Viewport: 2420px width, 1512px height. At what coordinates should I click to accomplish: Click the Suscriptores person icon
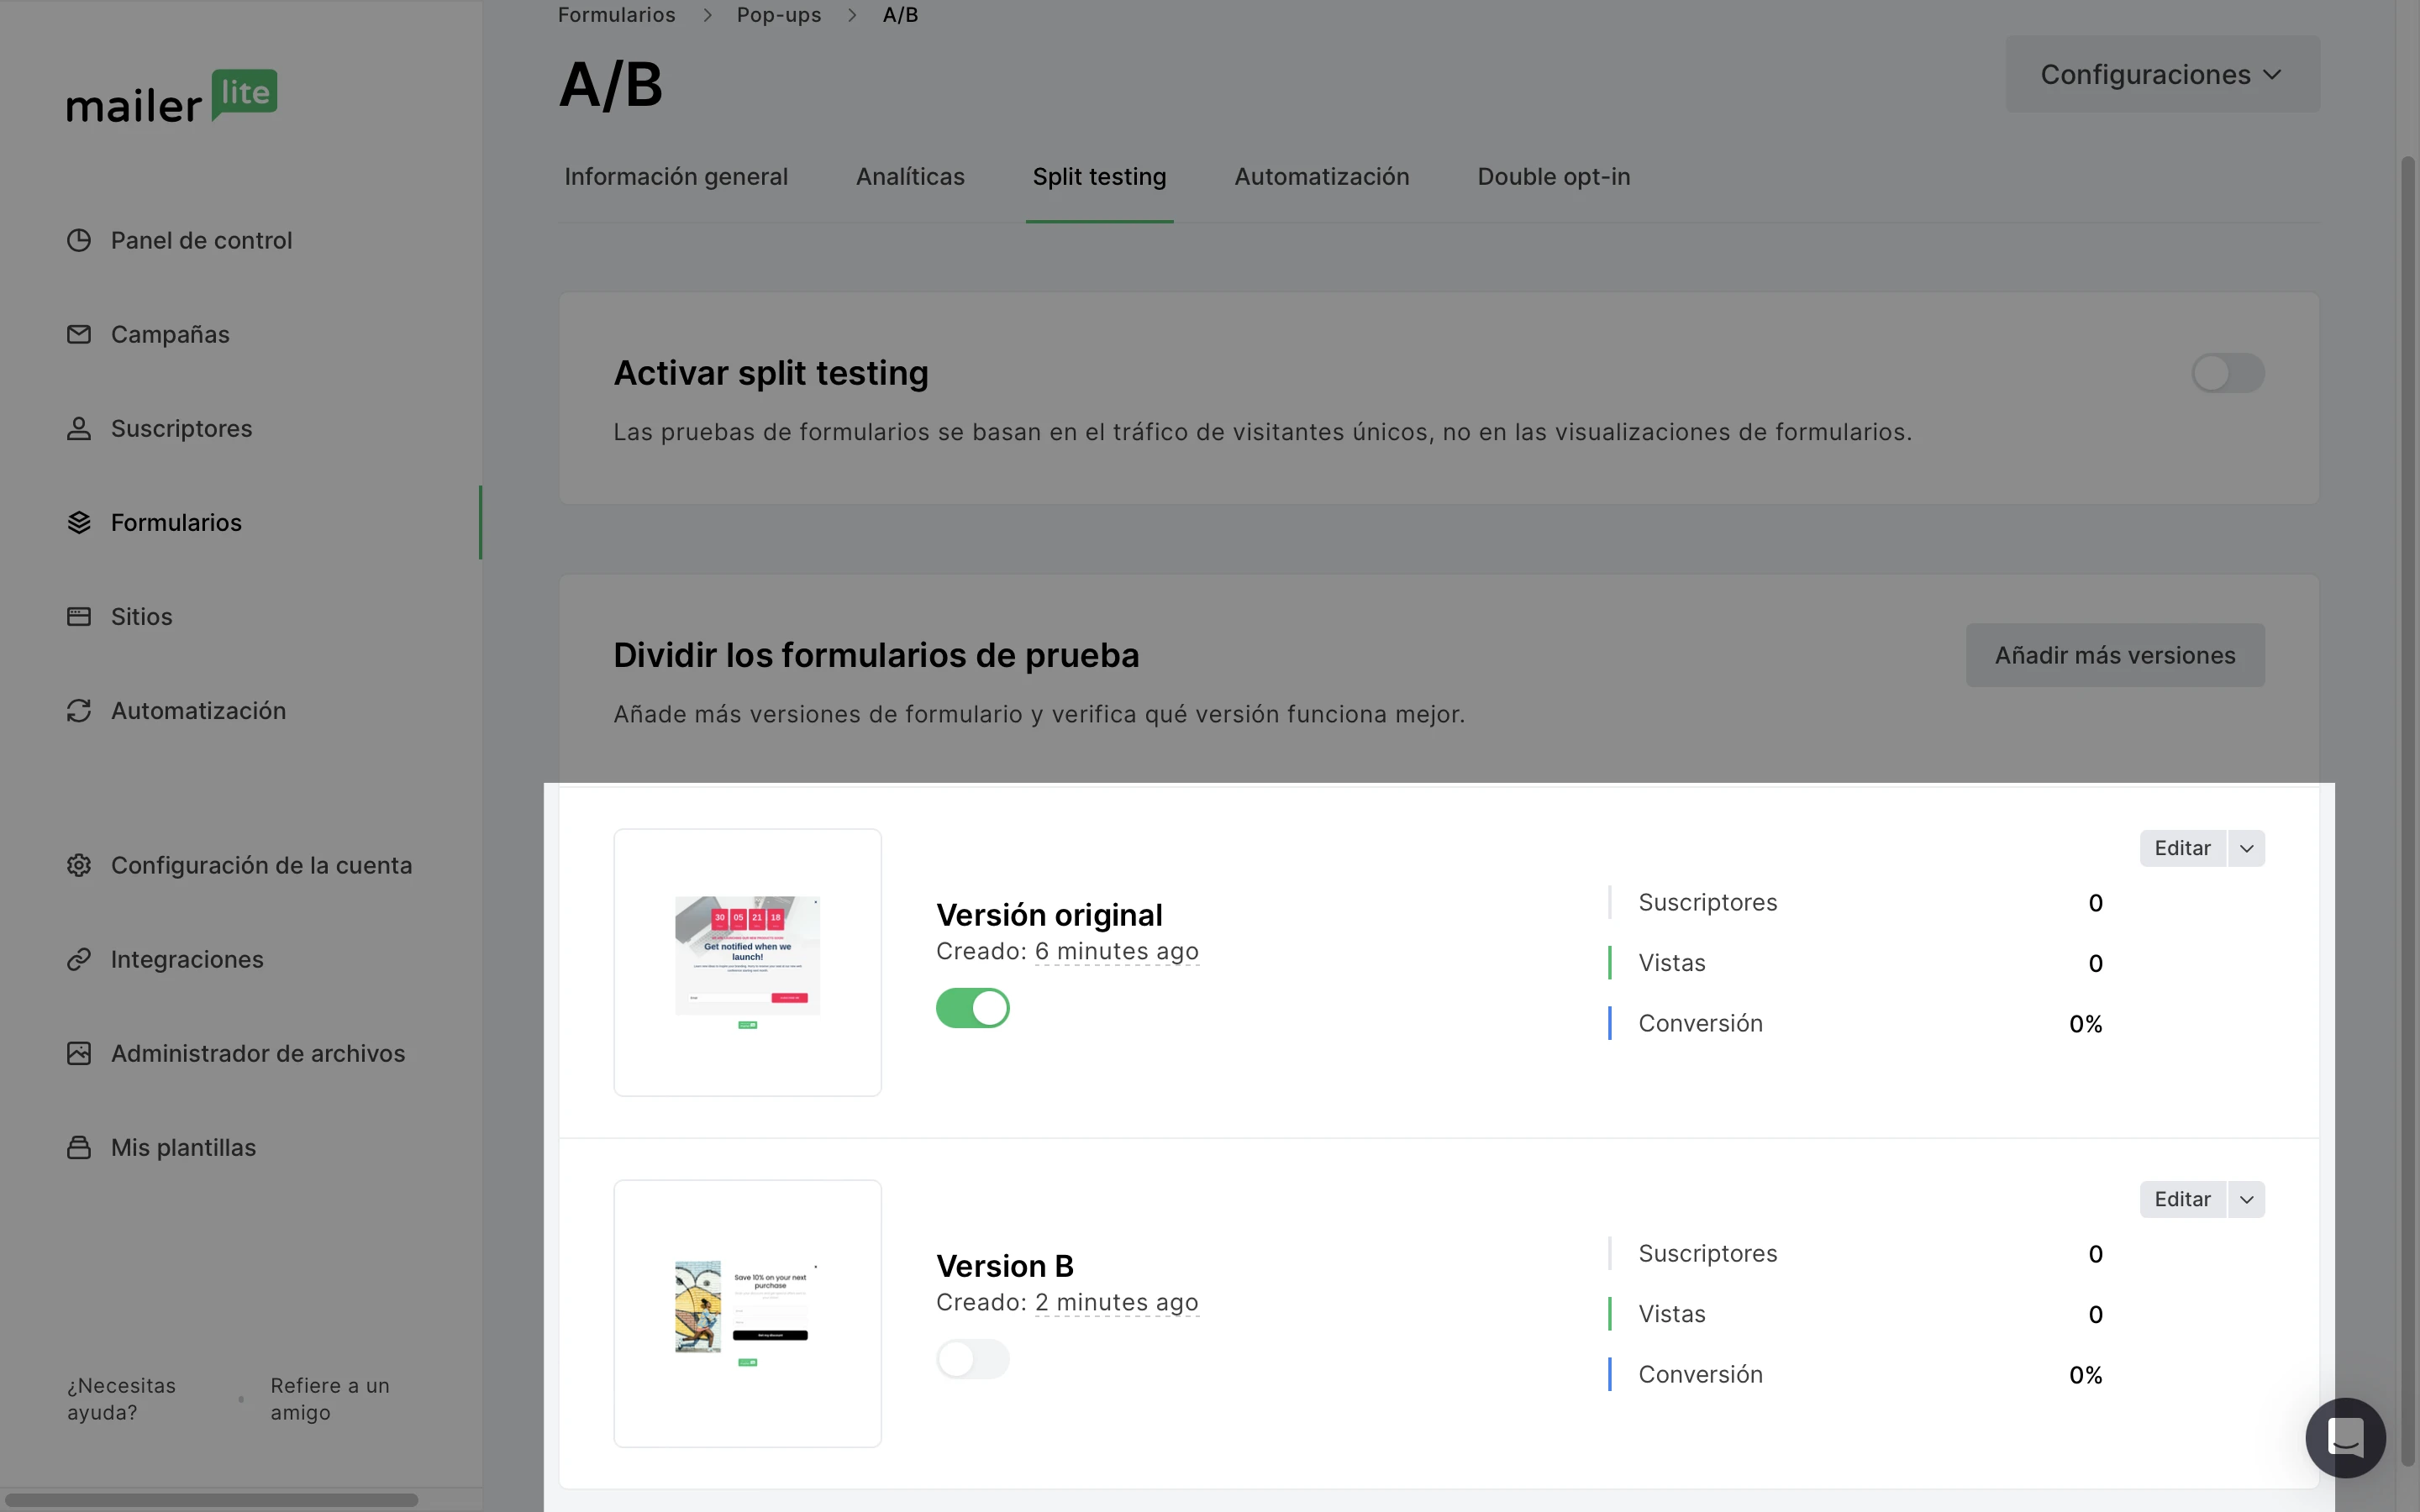[79, 428]
